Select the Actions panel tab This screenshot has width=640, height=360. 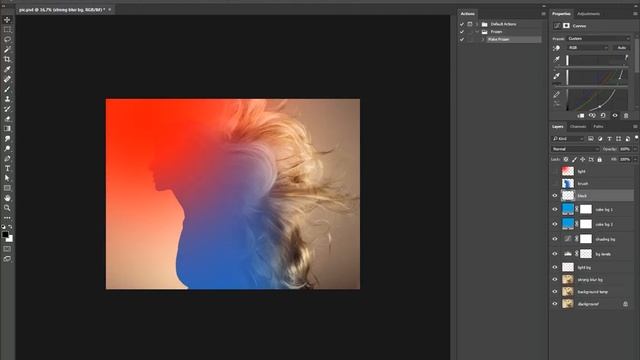pyautogui.click(x=467, y=13)
